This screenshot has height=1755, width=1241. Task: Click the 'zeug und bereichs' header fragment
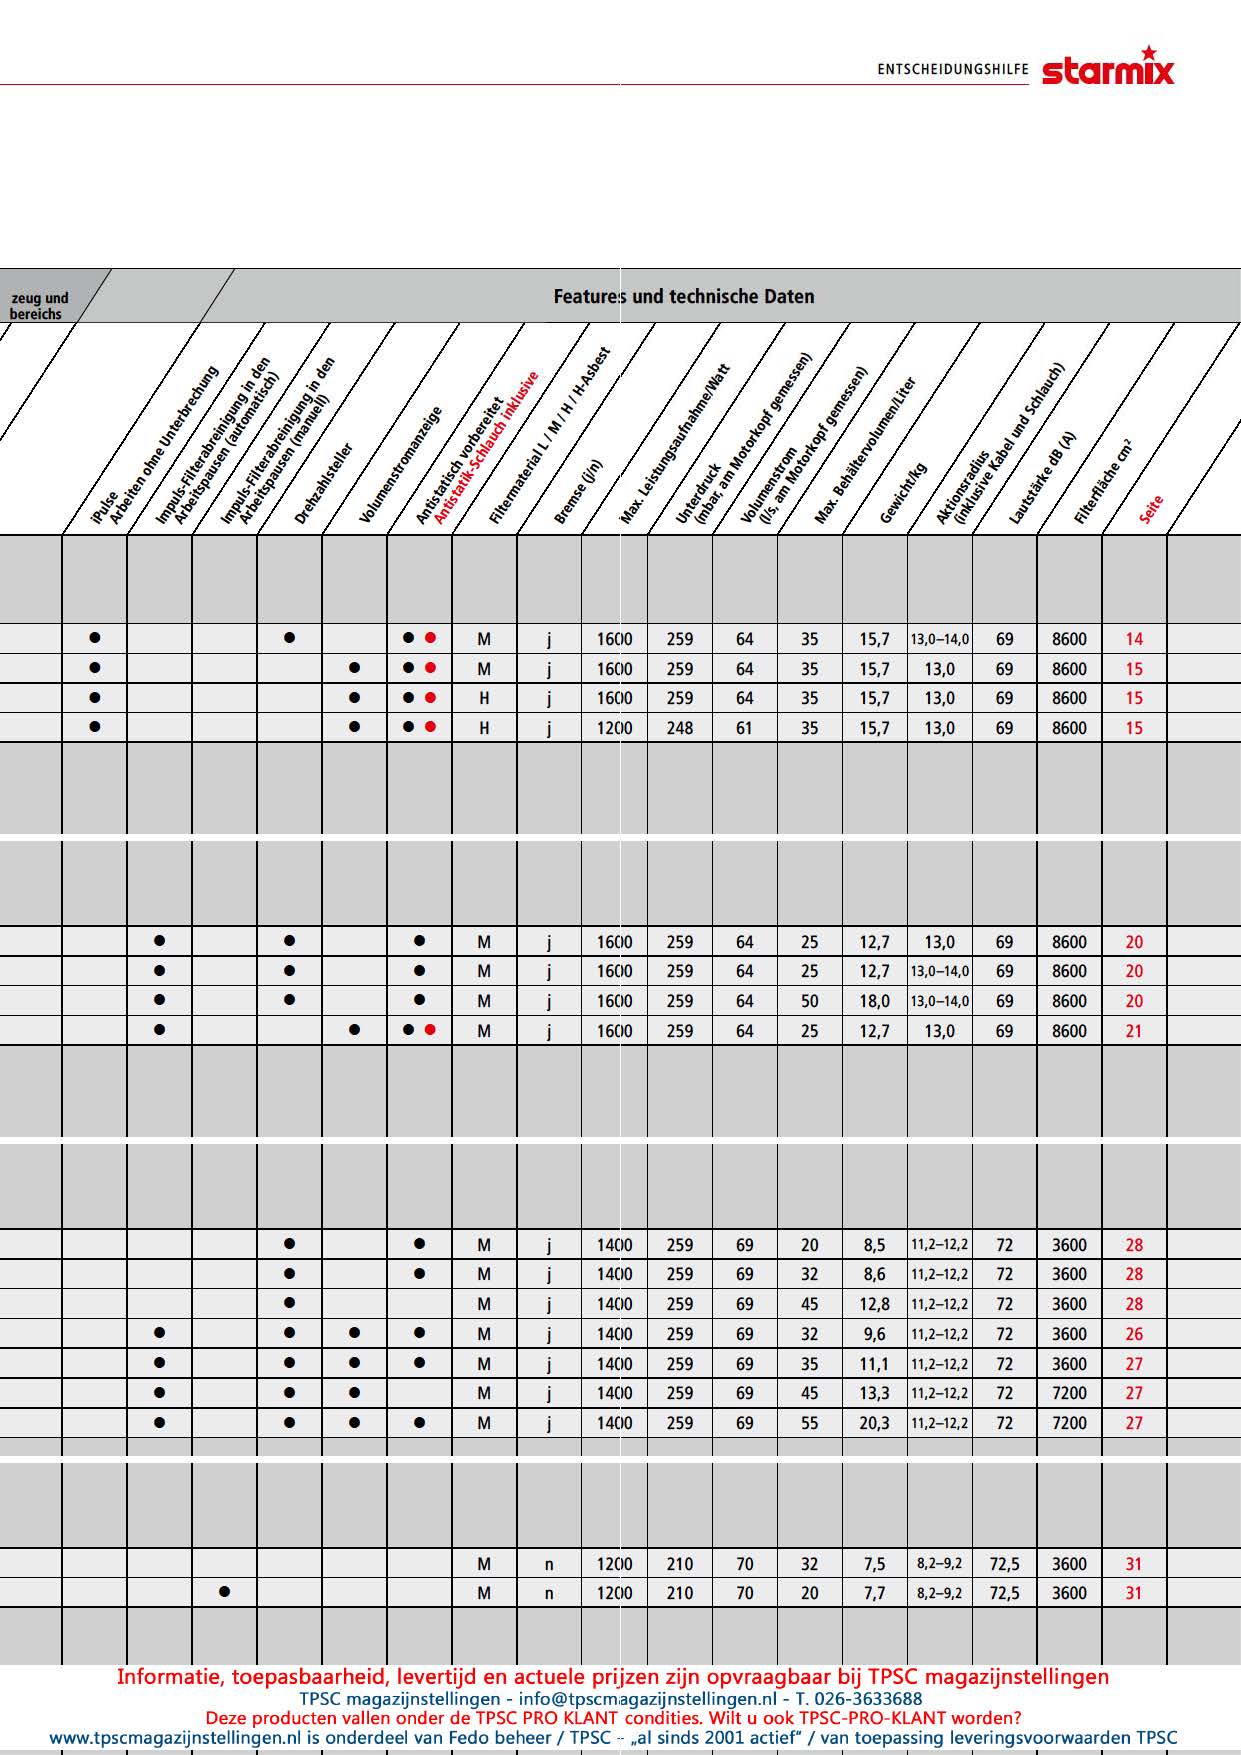39,305
